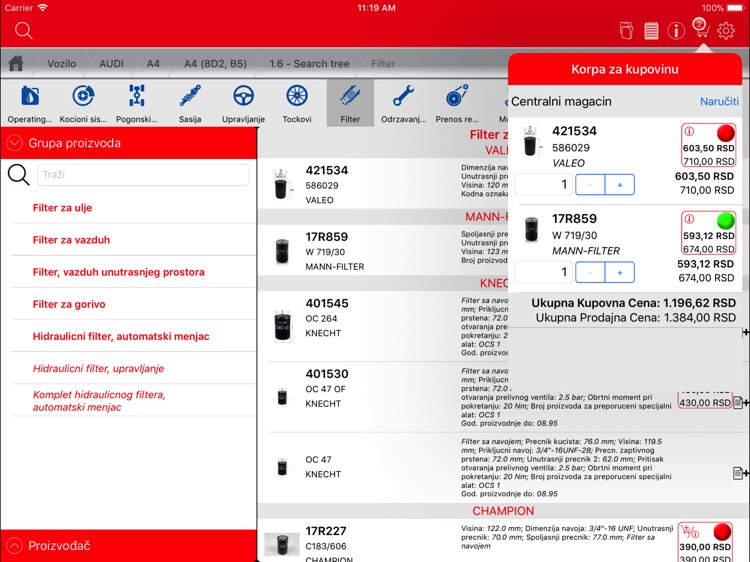Select Ukupna Kupovna Cena total text

634,303
